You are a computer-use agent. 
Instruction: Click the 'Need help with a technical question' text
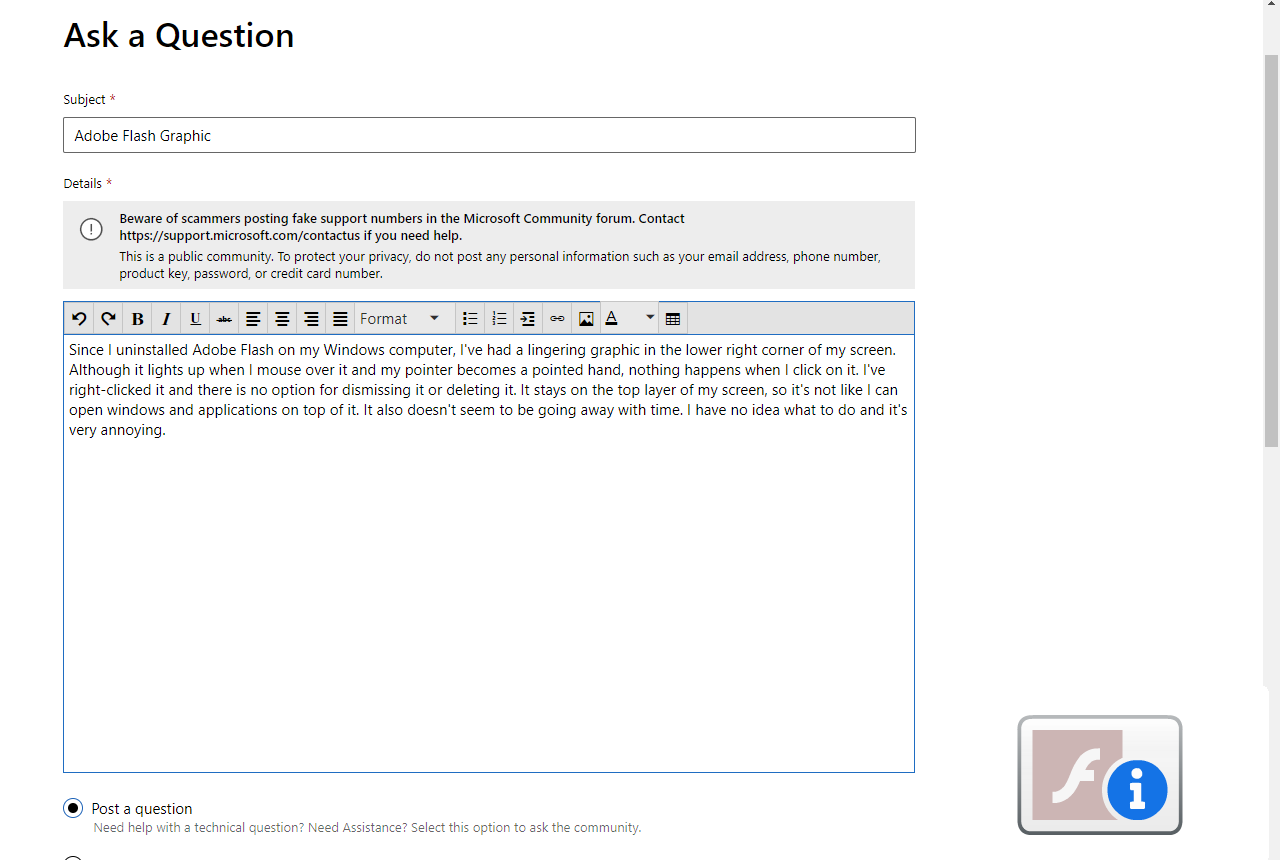367,828
